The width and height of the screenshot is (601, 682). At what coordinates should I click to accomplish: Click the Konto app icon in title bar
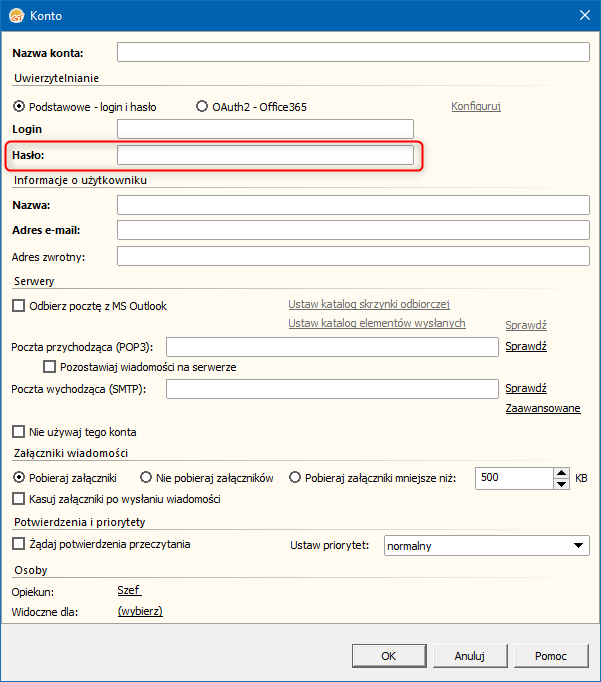pyautogui.click(x=17, y=16)
